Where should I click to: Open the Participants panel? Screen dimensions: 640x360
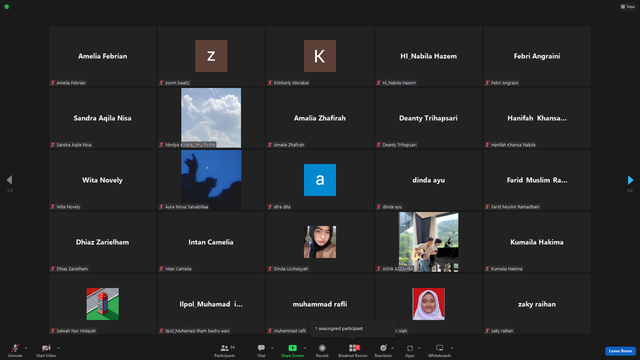(x=224, y=350)
